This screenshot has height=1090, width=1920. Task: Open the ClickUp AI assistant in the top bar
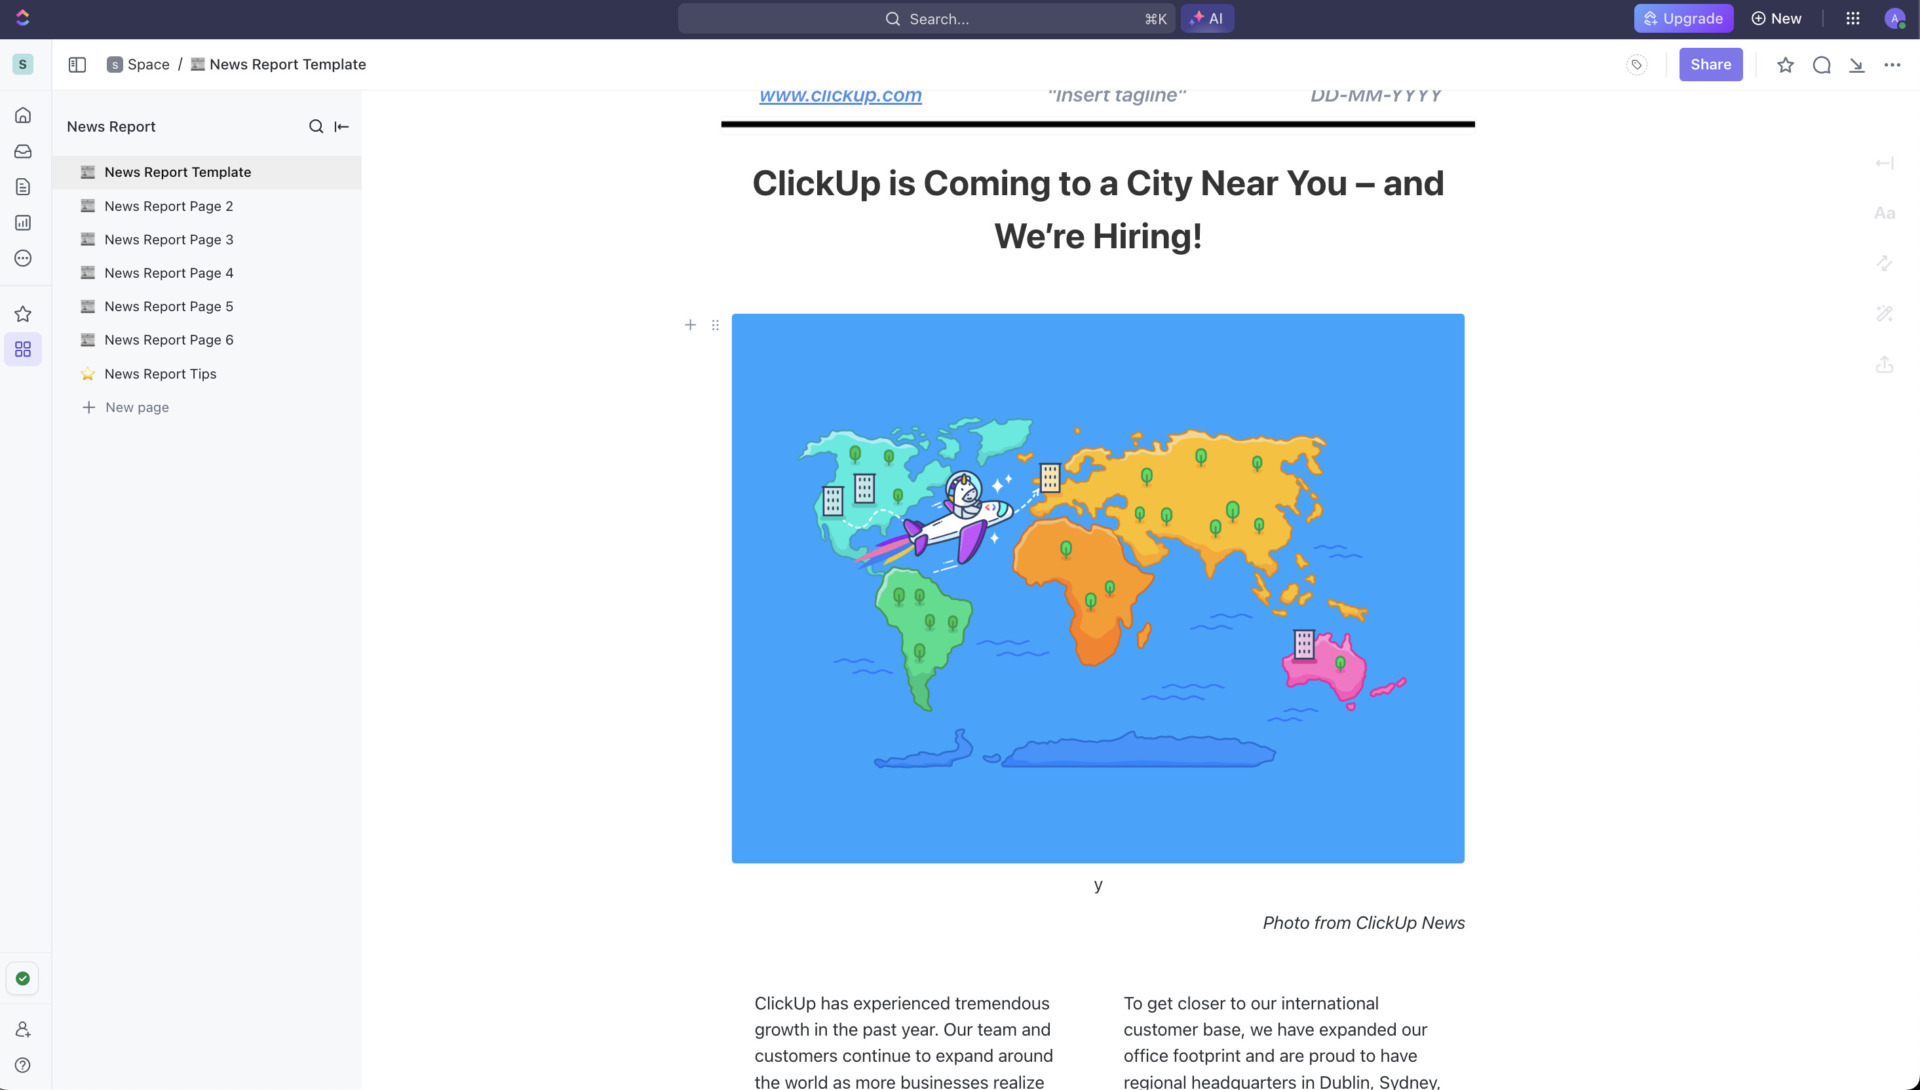[1207, 18]
